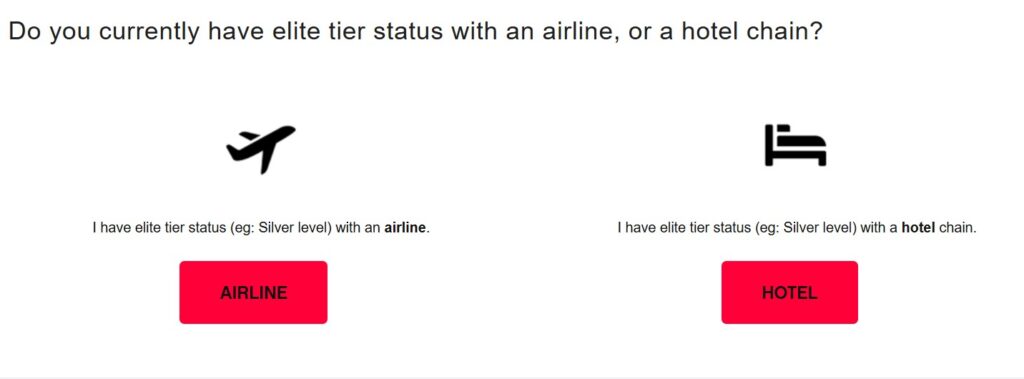Click the airline elite tier description sentence
The height and width of the screenshot is (379, 1024).
(261, 229)
